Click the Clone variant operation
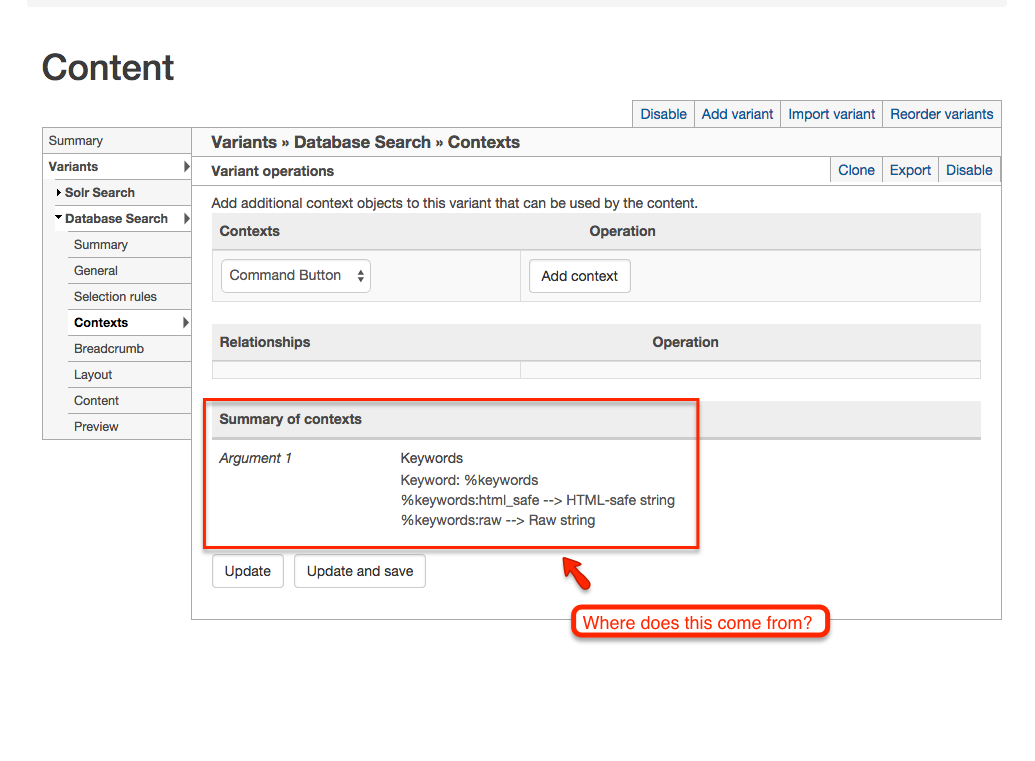 click(856, 170)
